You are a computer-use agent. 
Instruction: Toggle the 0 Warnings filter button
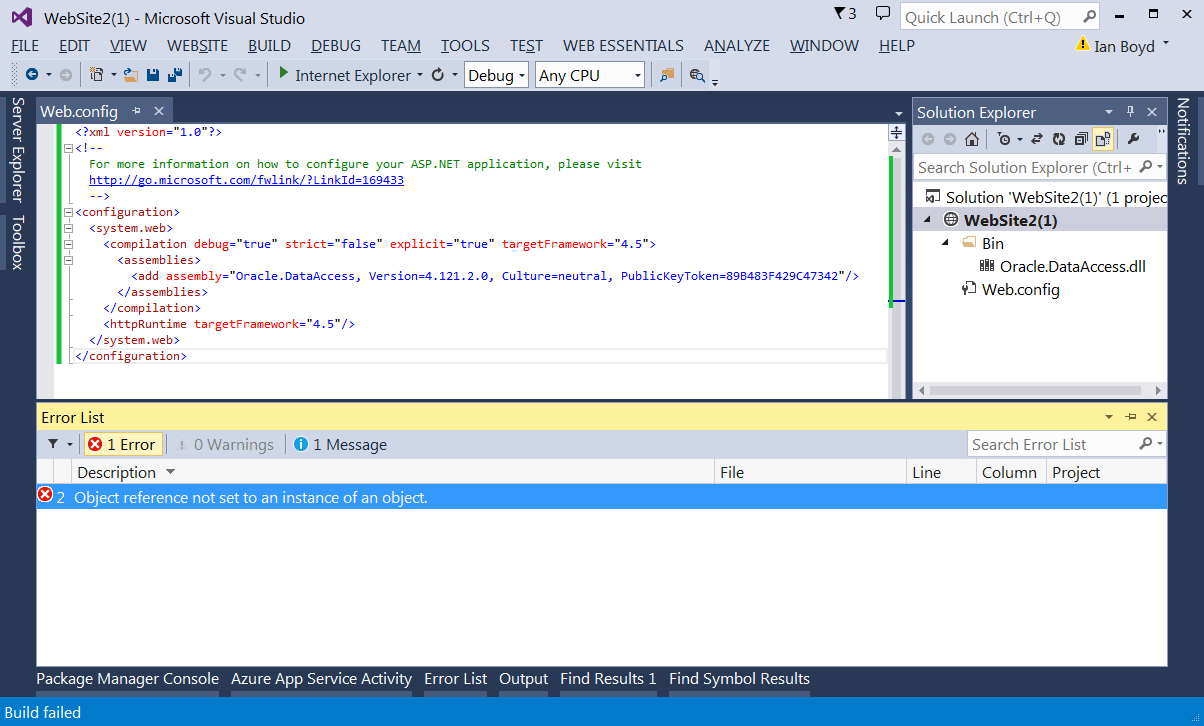click(225, 444)
